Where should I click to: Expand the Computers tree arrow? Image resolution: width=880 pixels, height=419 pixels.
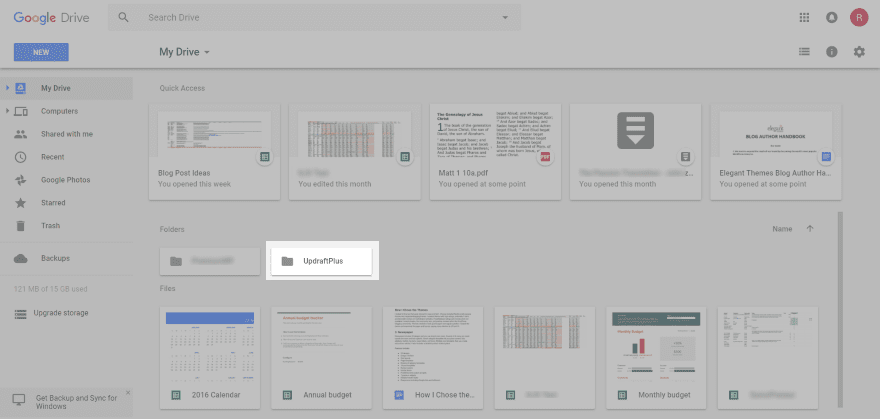tap(8, 111)
